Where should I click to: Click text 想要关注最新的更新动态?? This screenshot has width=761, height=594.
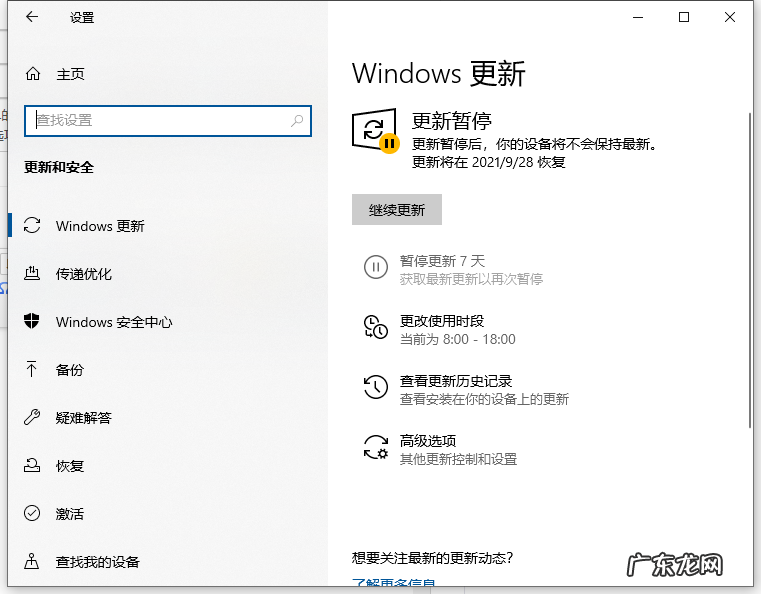point(432,558)
